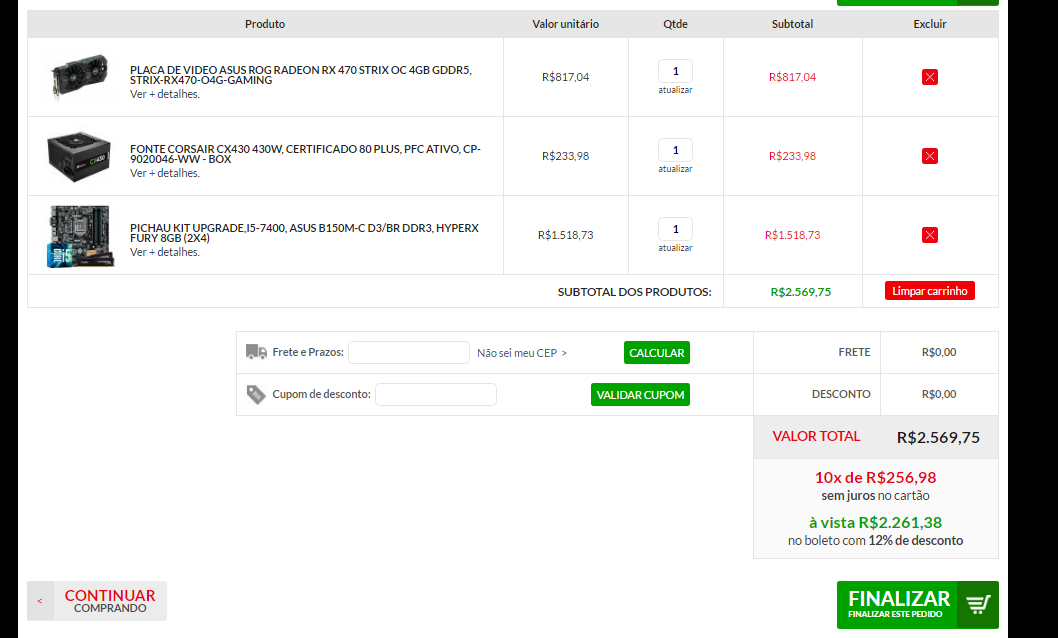This screenshot has height=638, width=1058.
Task: Click CONTINUAR COMPRANDO button
Action: 97,601
